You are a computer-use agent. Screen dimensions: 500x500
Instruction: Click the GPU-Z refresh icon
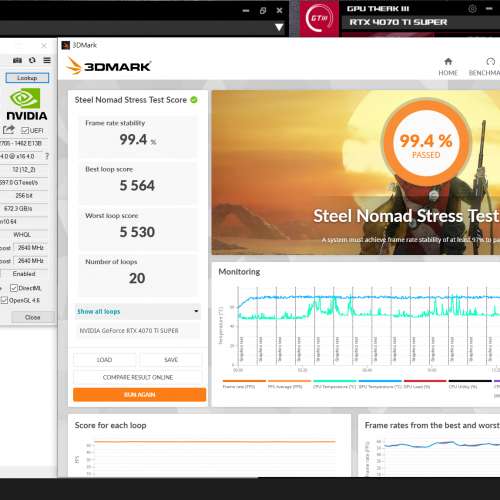pos(32,60)
